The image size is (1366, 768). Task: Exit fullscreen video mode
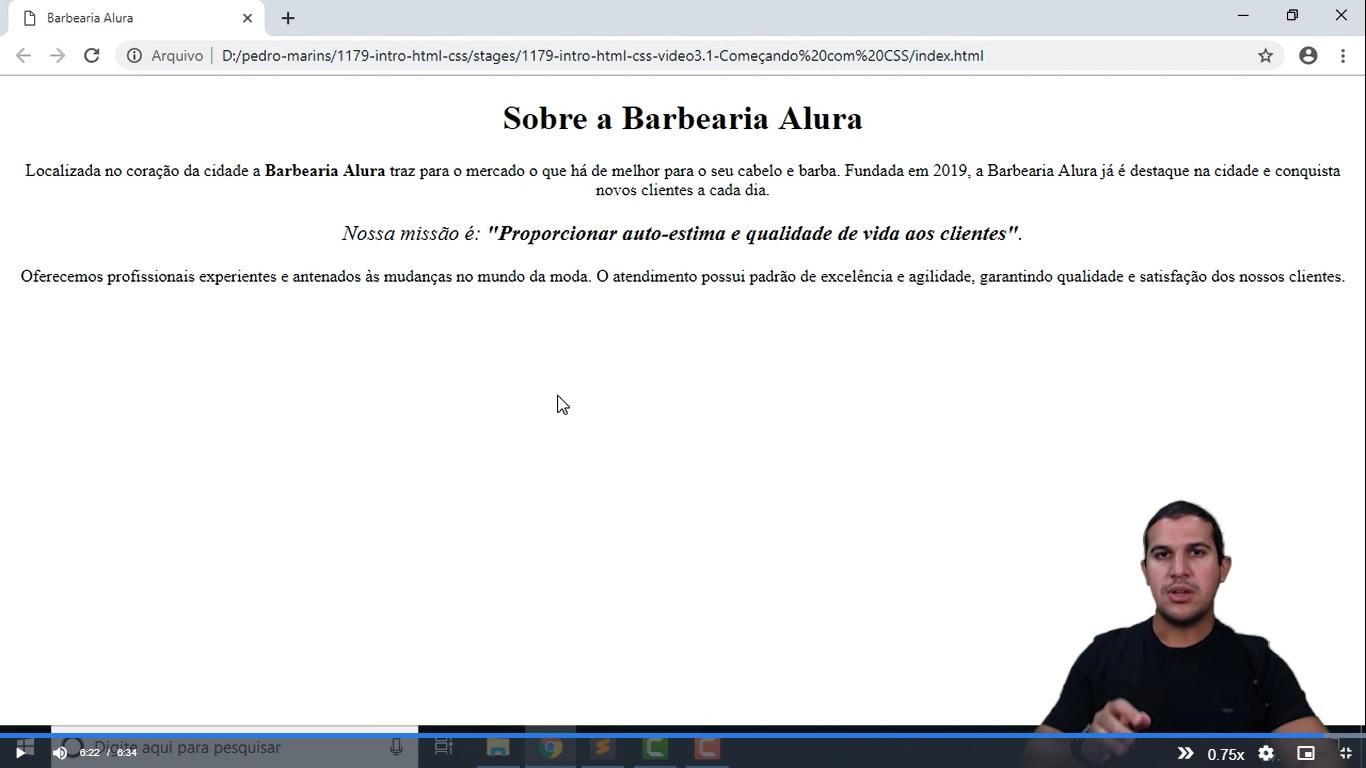tap(1345, 753)
